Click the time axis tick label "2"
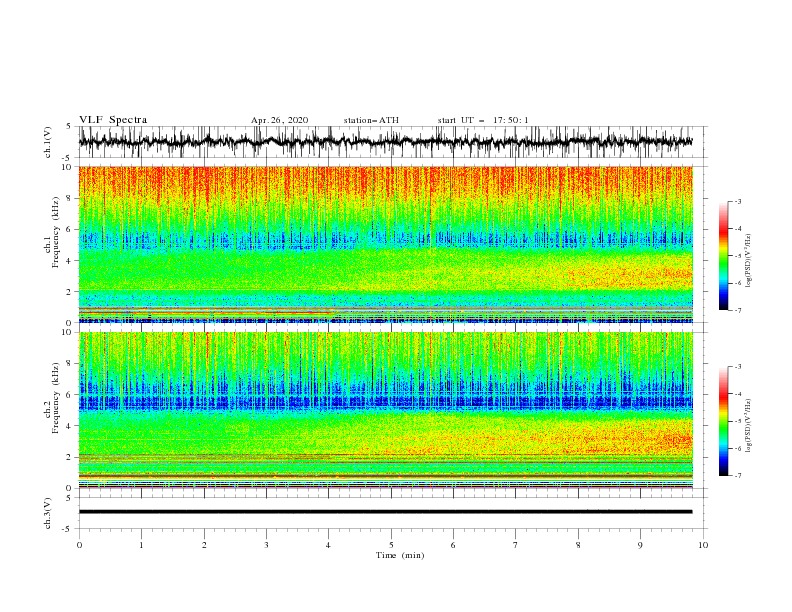This screenshot has width=792, height=612. [x=204, y=545]
